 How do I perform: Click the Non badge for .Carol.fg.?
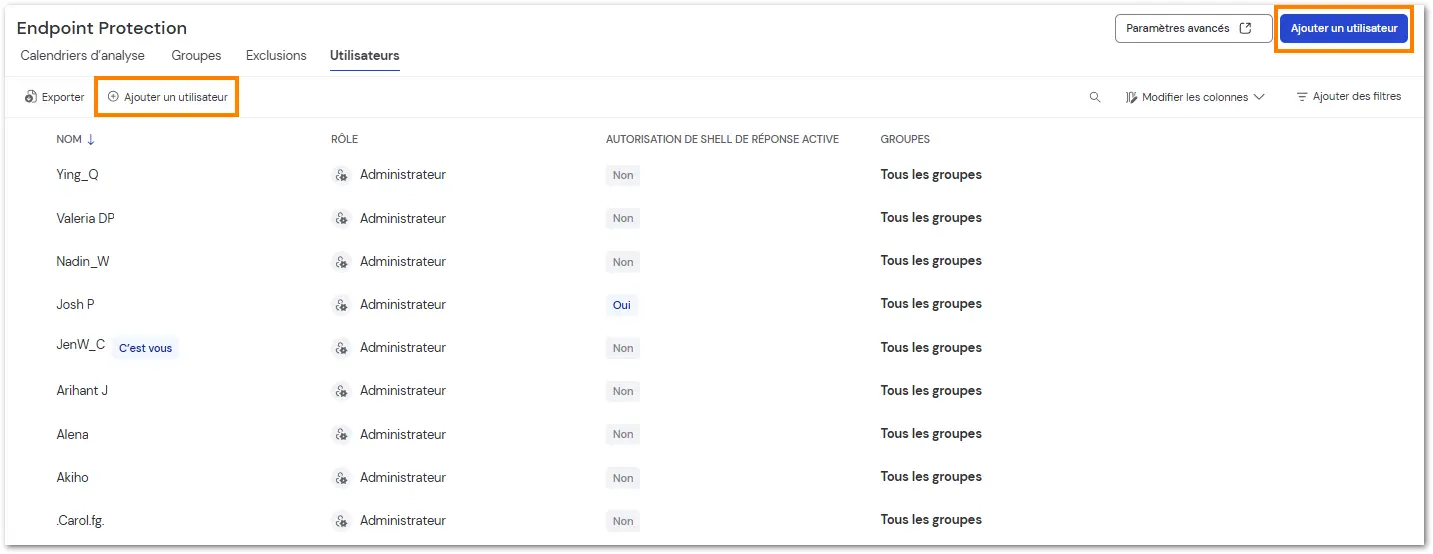[623, 521]
